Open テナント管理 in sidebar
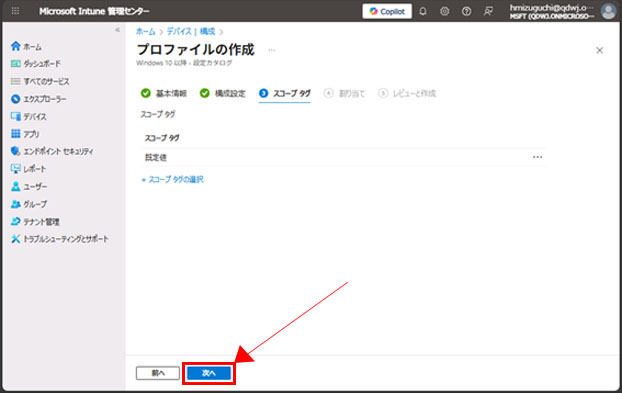Viewport: 622px width, 393px height. [x=35, y=222]
